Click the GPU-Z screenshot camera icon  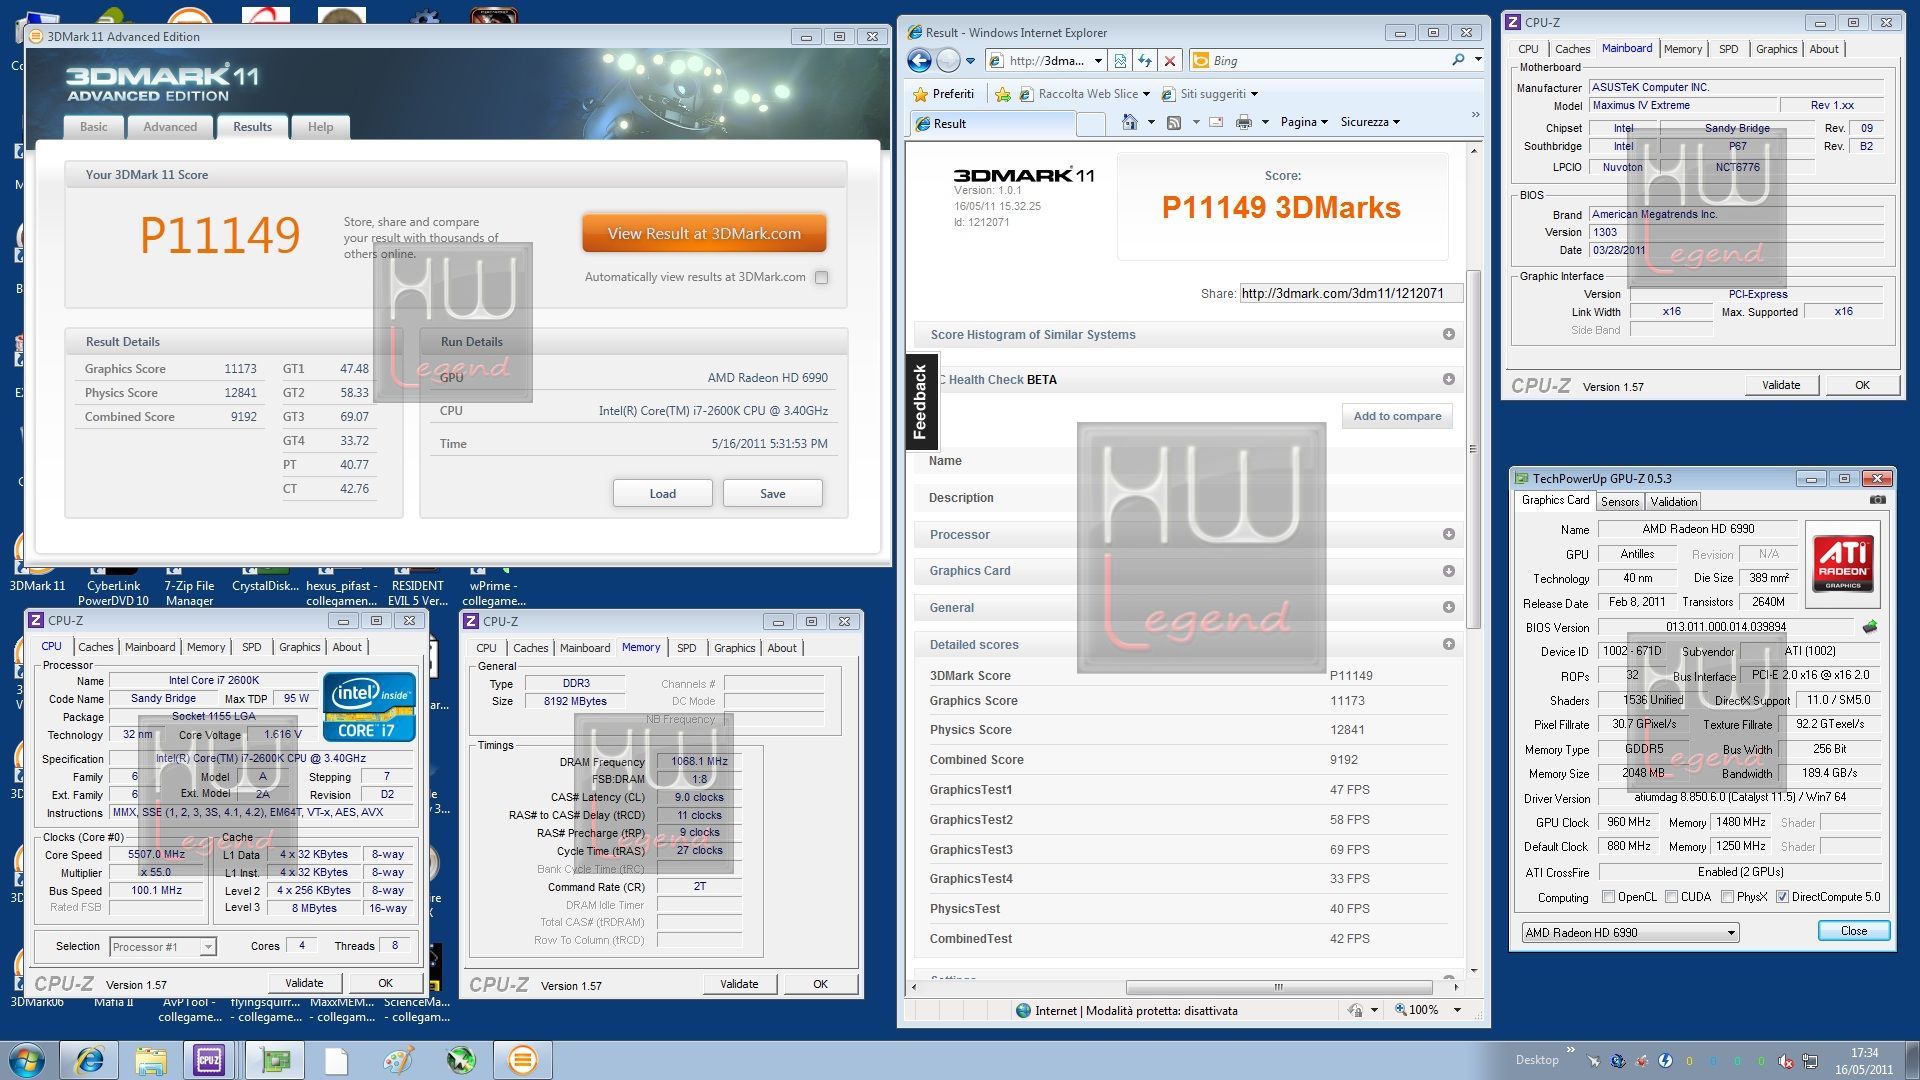1878,500
